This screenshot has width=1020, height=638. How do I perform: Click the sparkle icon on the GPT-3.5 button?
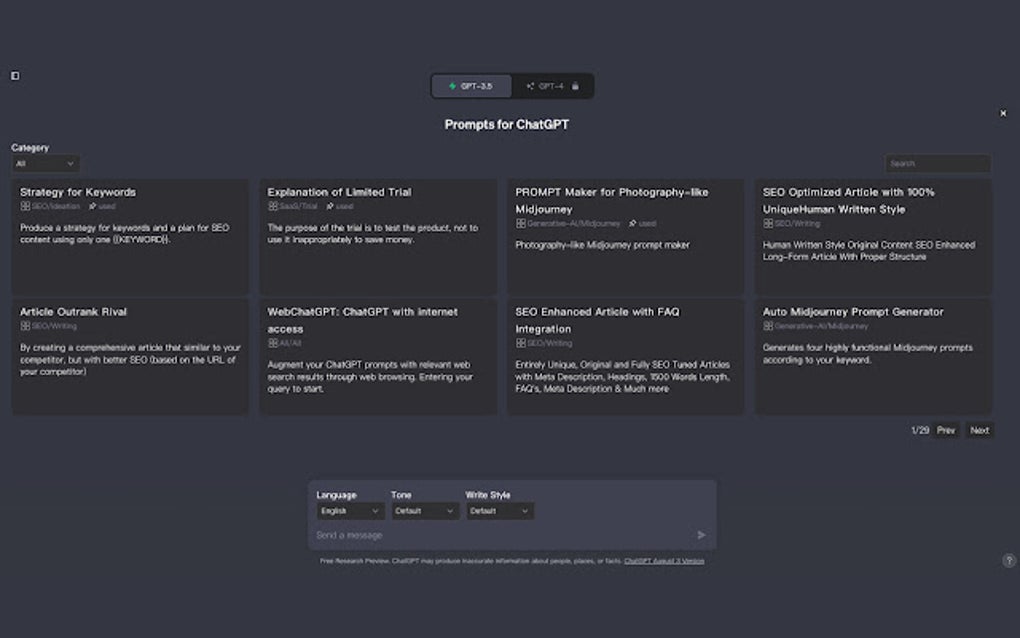[x=452, y=85]
